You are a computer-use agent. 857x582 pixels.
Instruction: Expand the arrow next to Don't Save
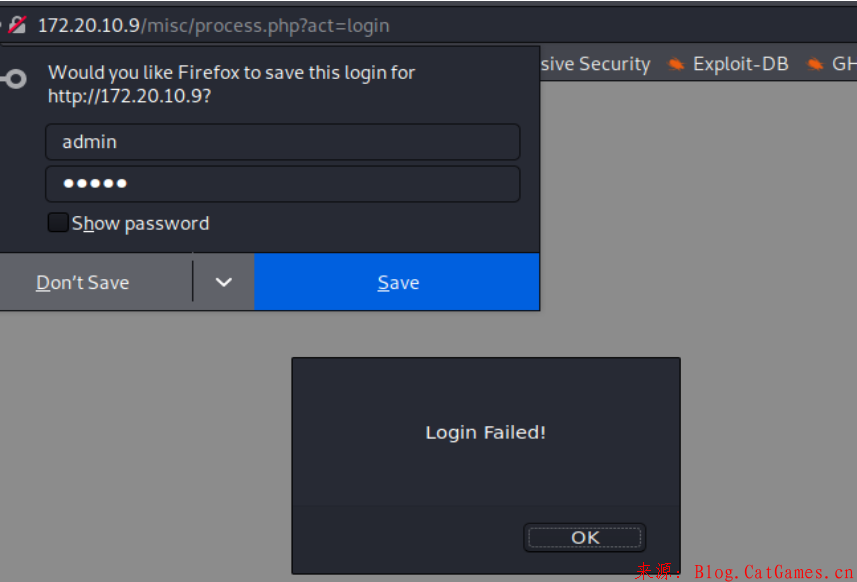[224, 282]
